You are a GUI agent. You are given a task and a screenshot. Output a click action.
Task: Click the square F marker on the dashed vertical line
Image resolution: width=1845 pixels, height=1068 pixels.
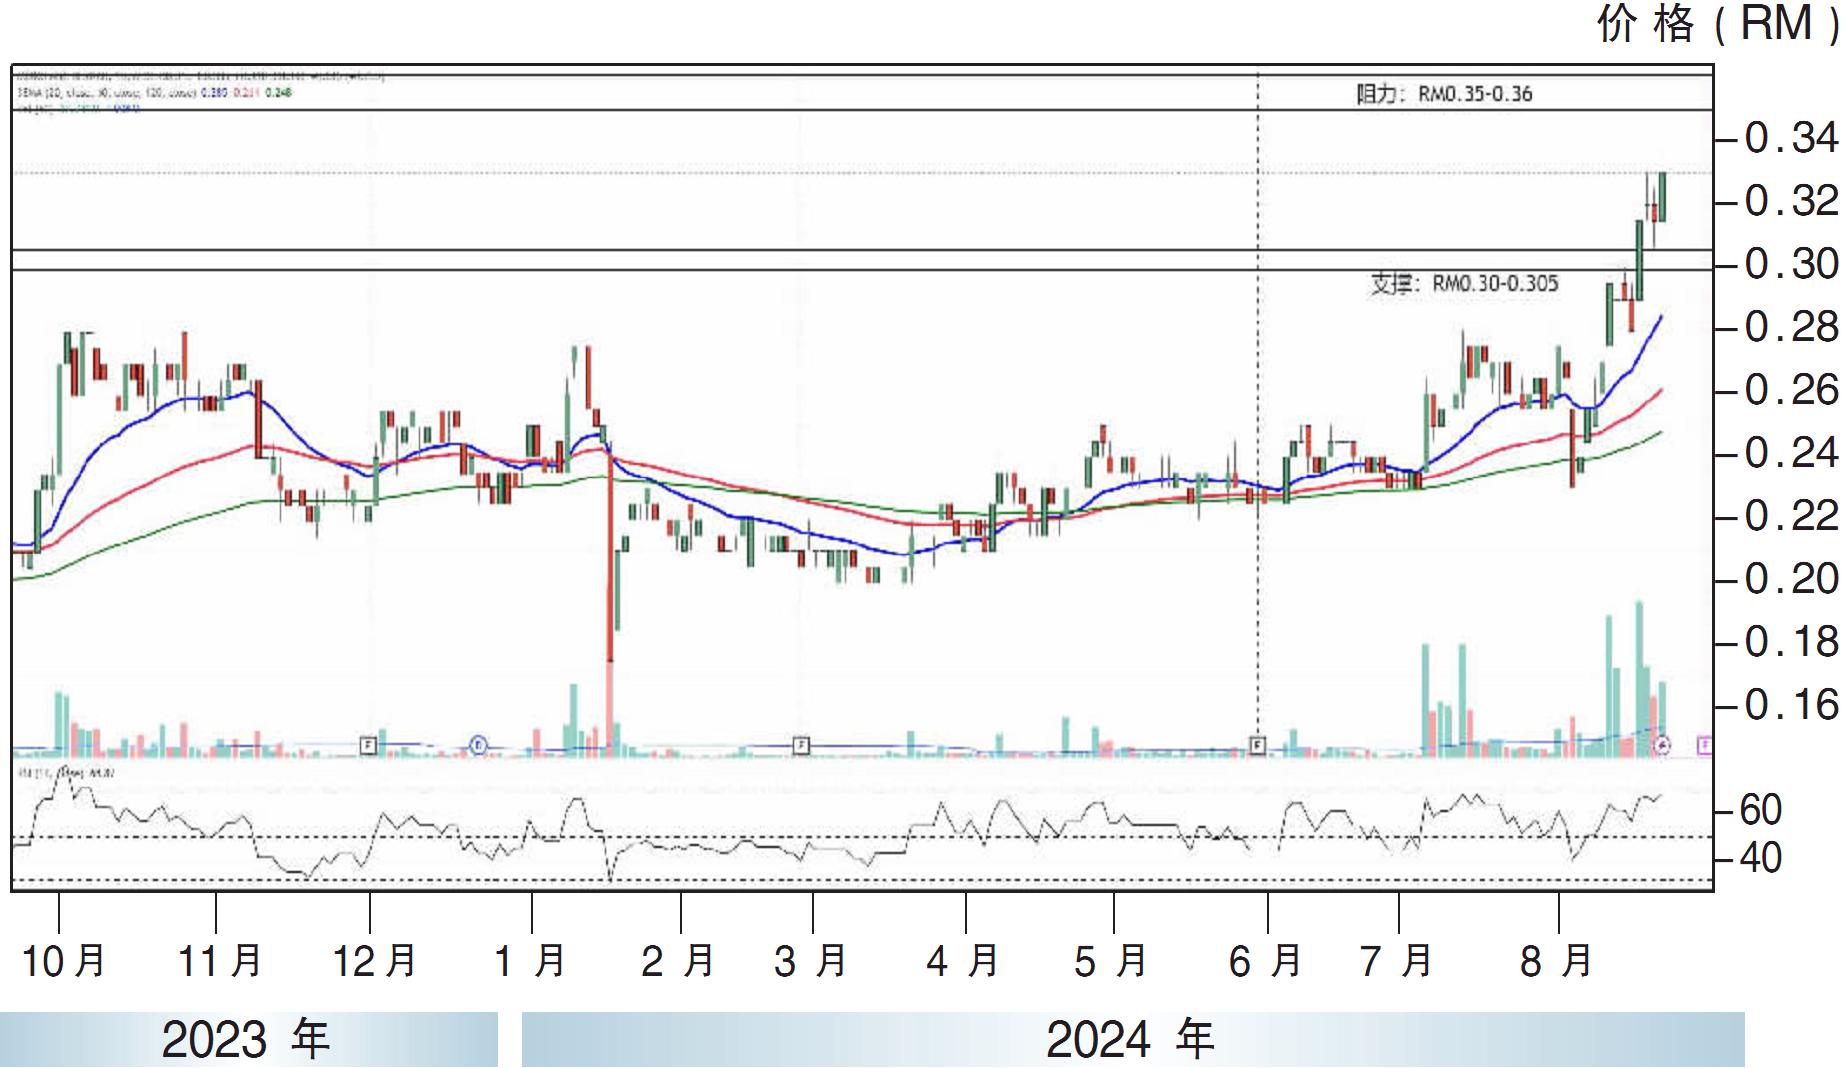coord(1257,745)
